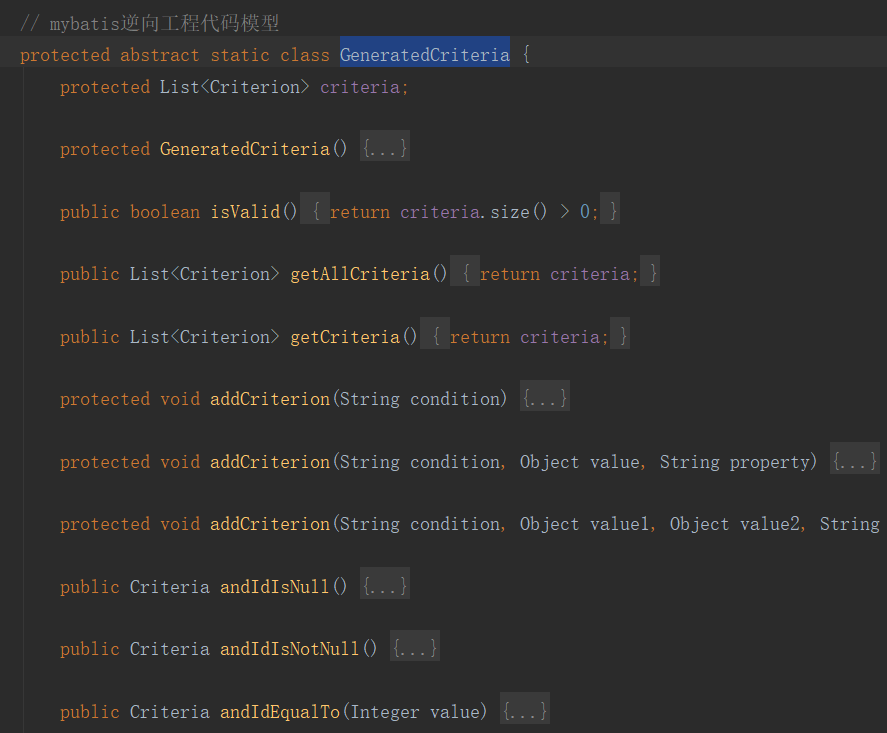Screen dimensions: 887x733
Task: Expand folded body after String property parameter
Action: point(854,460)
